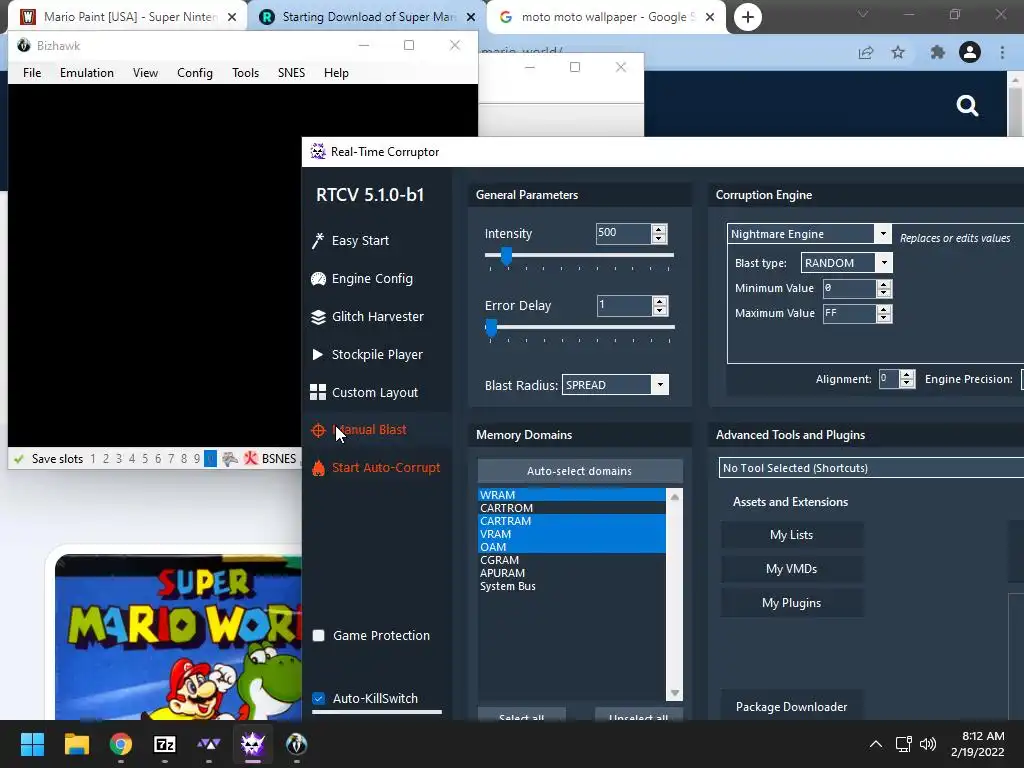This screenshot has height=768, width=1024.
Task: Open My Lists button
Action: [x=792, y=535]
